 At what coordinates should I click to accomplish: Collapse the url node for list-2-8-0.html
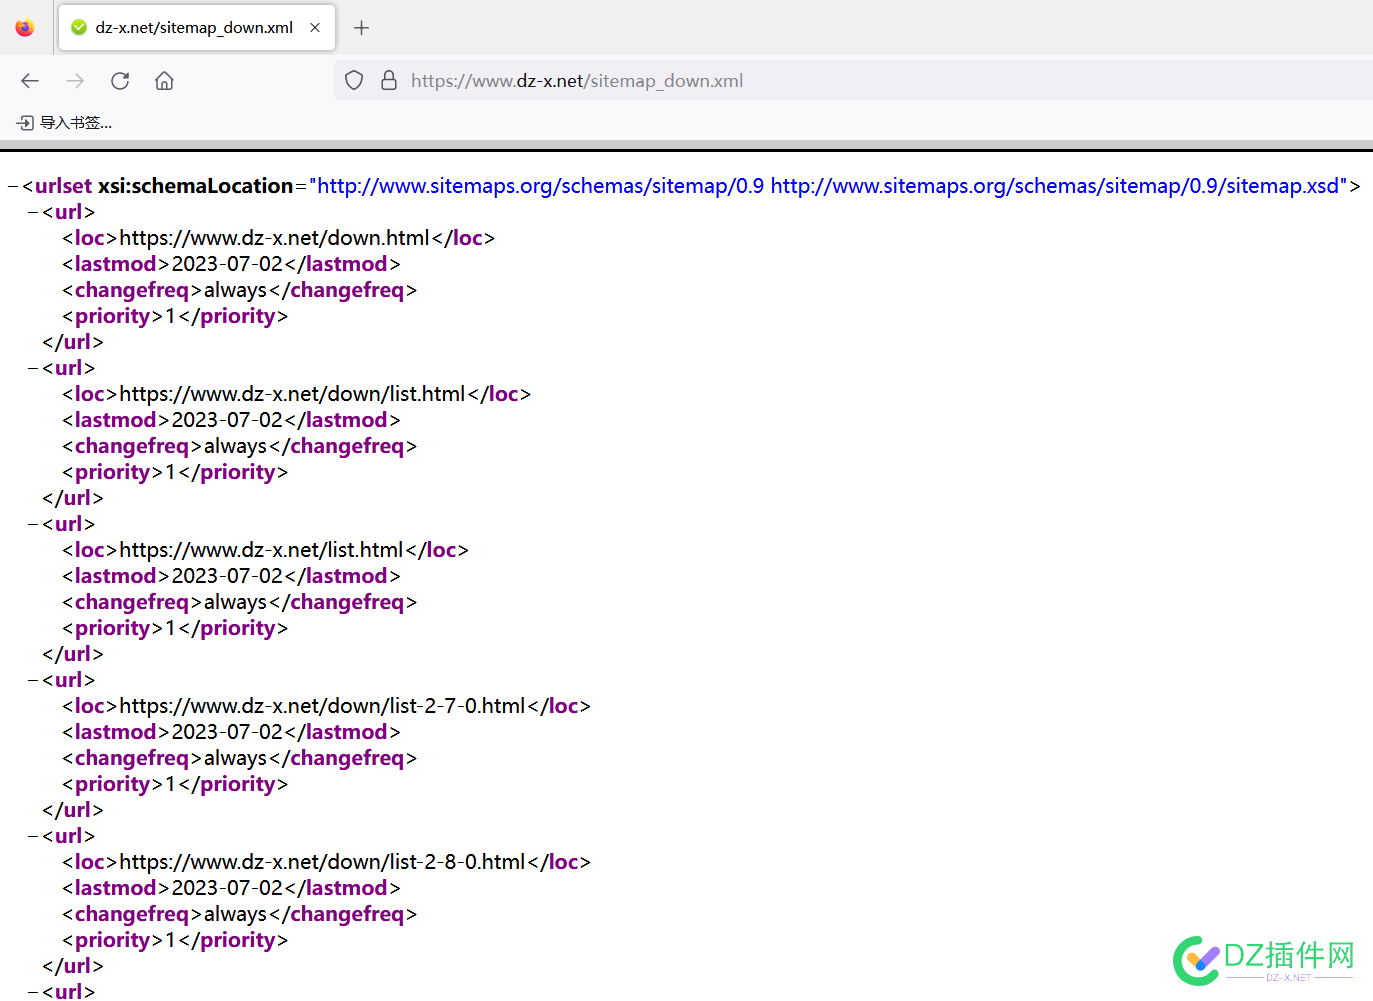(x=33, y=837)
